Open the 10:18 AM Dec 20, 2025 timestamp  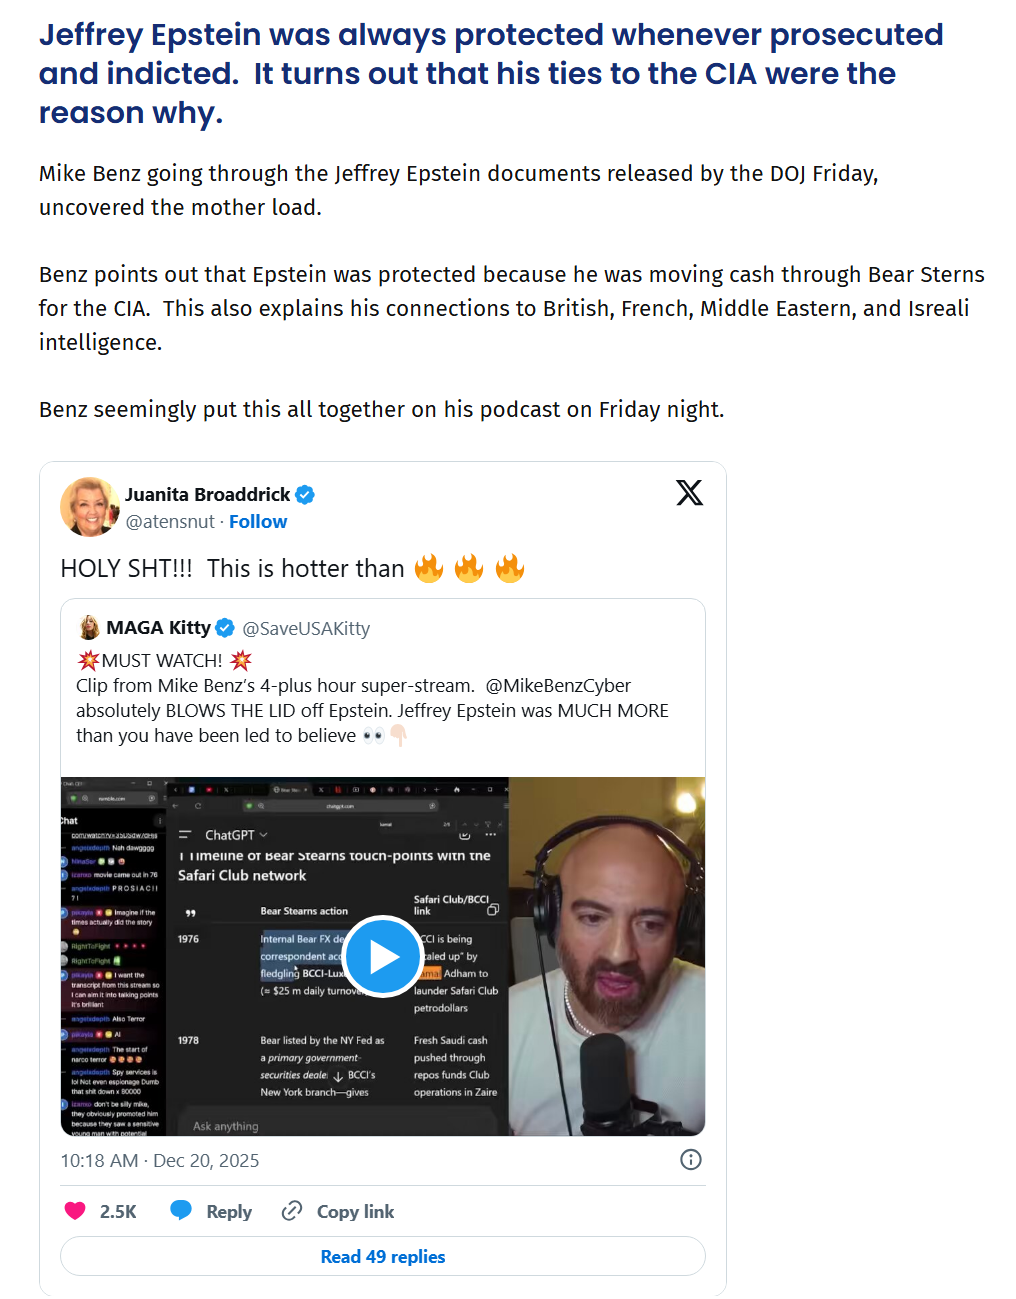[160, 1161]
